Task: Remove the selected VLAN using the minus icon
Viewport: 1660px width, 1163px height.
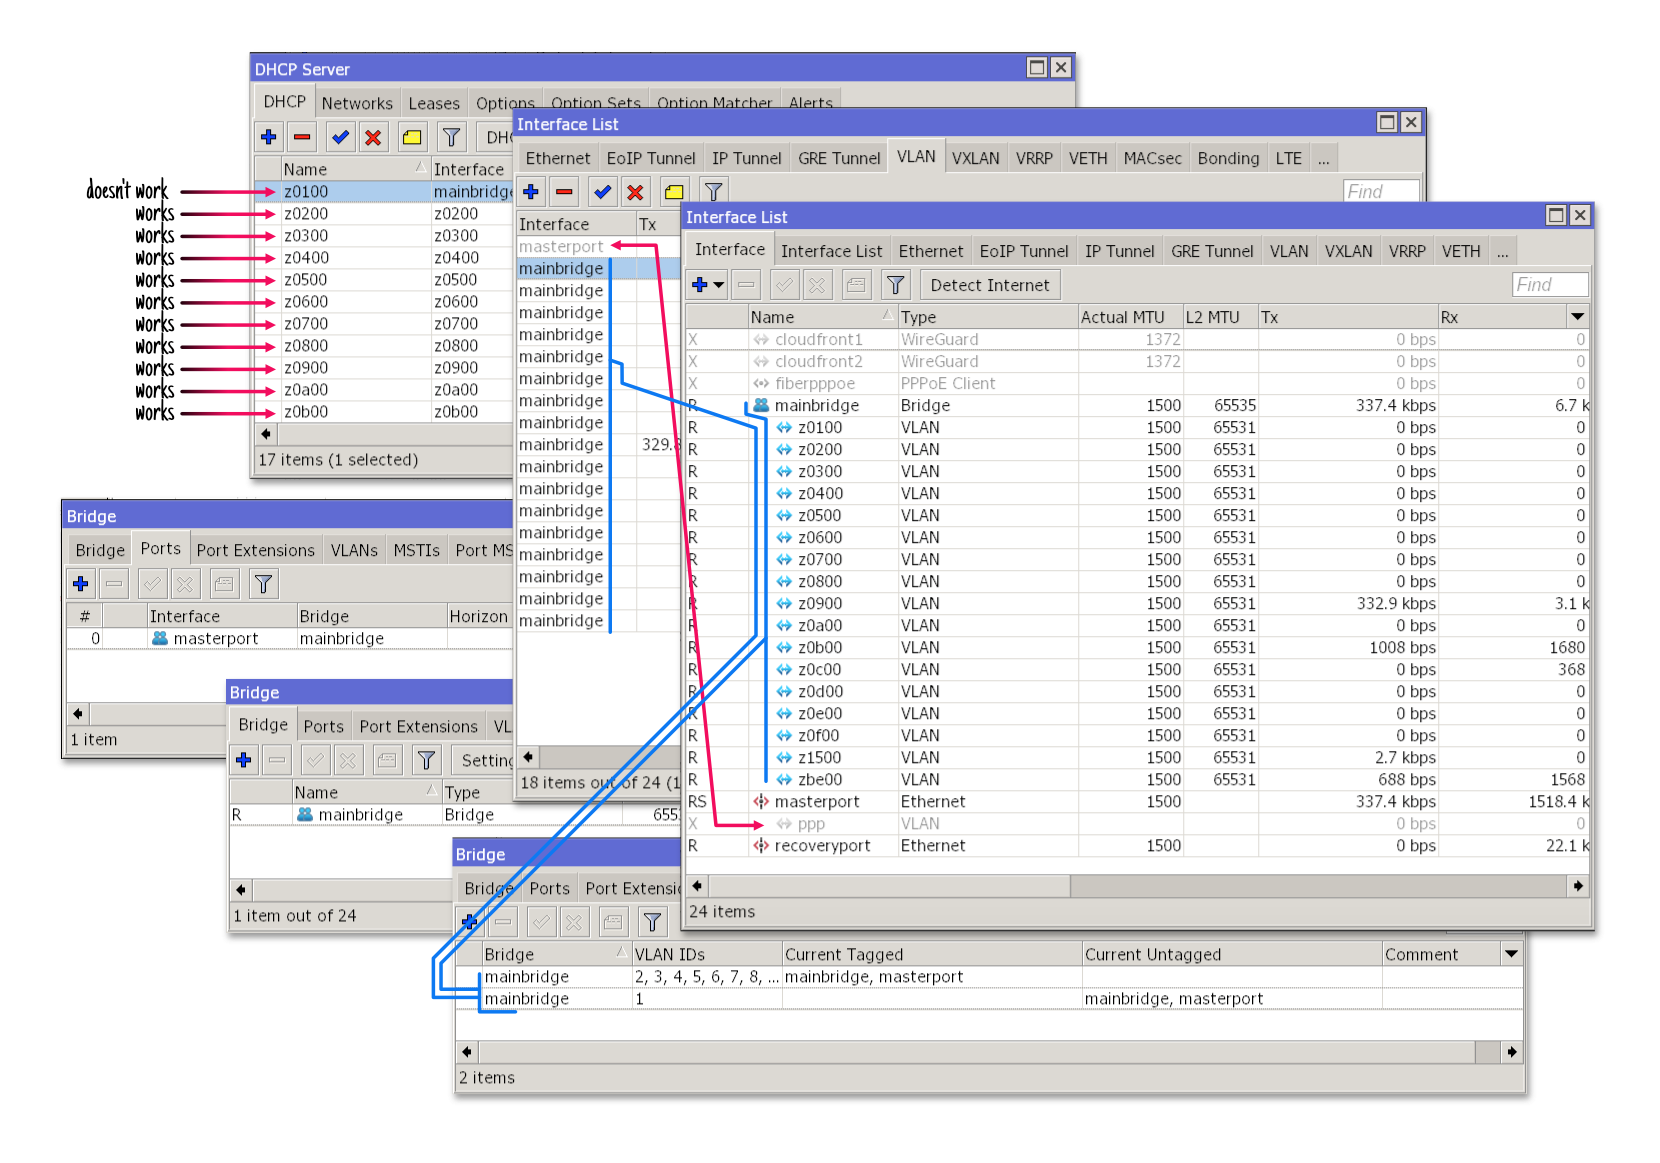Action: point(565,191)
